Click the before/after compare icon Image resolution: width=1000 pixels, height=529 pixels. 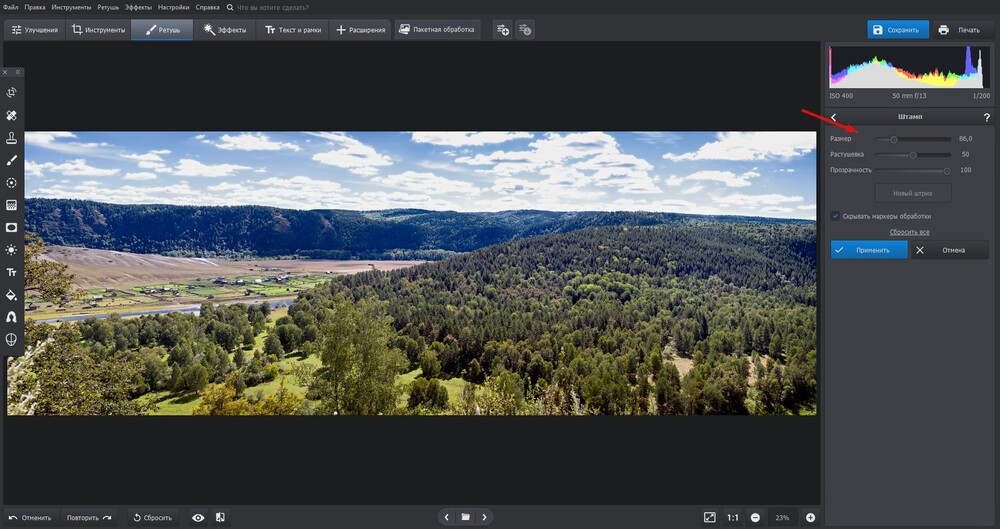click(x=220, y=517)
